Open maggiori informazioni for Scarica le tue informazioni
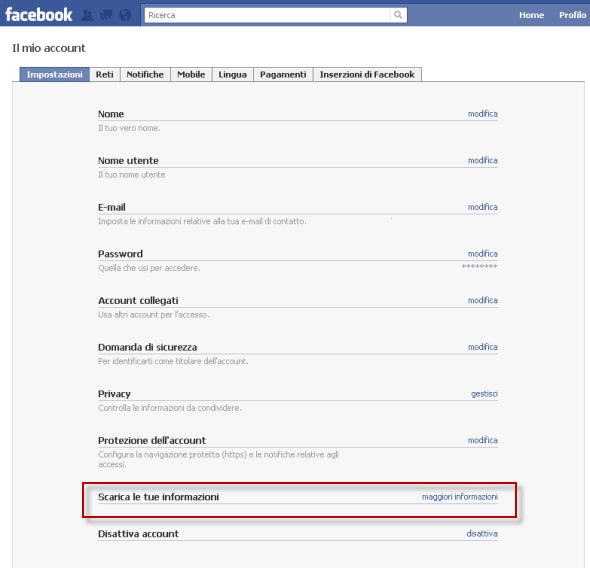This screenshot has width=590, height=568. tap(459, 497)
